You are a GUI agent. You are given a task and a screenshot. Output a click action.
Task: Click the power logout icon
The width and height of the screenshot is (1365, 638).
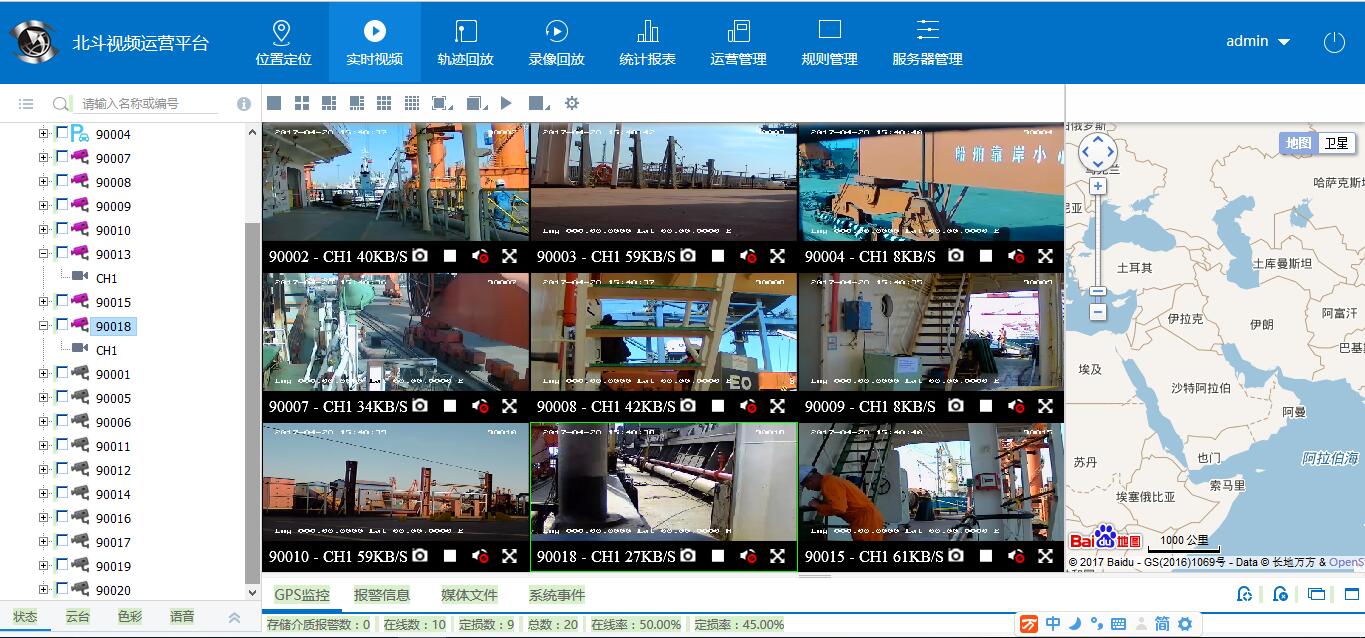tap(1334, 42)
